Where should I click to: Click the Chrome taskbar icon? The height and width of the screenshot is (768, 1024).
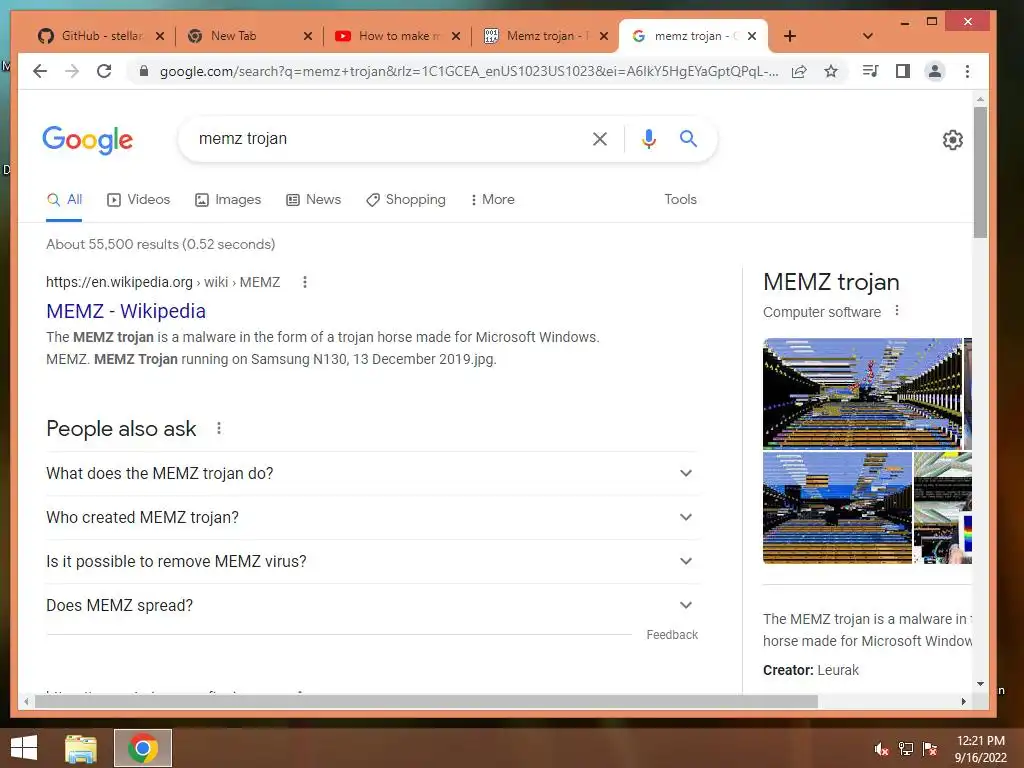[143, 748]
